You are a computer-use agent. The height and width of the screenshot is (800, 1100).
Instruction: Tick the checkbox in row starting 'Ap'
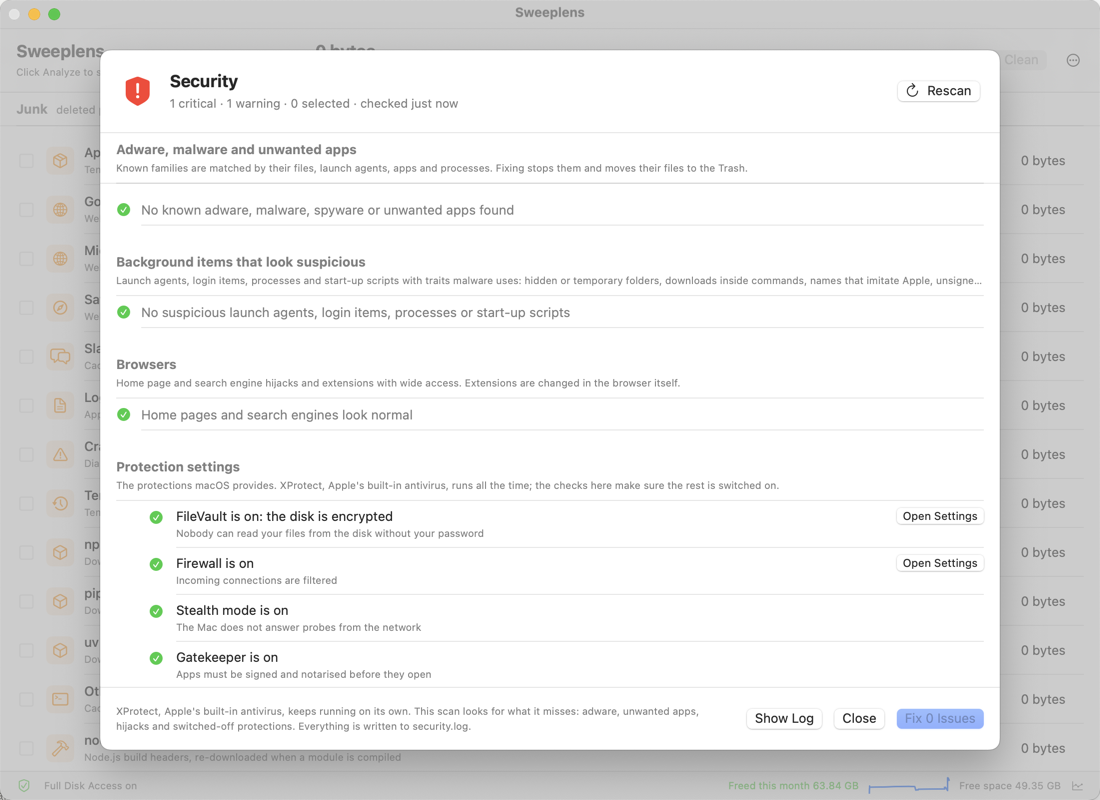tap(27, 161)
